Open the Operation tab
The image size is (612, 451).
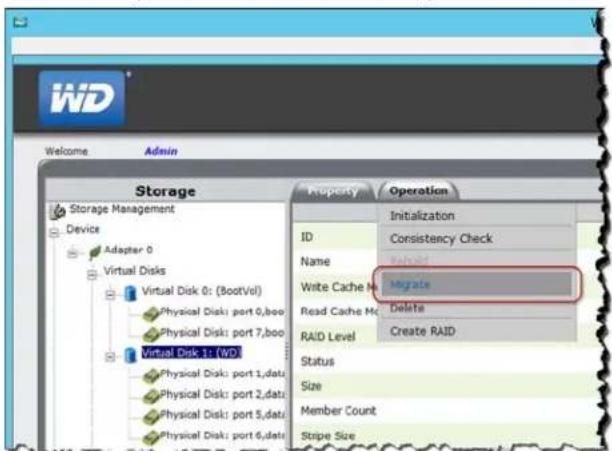(418, 191)
